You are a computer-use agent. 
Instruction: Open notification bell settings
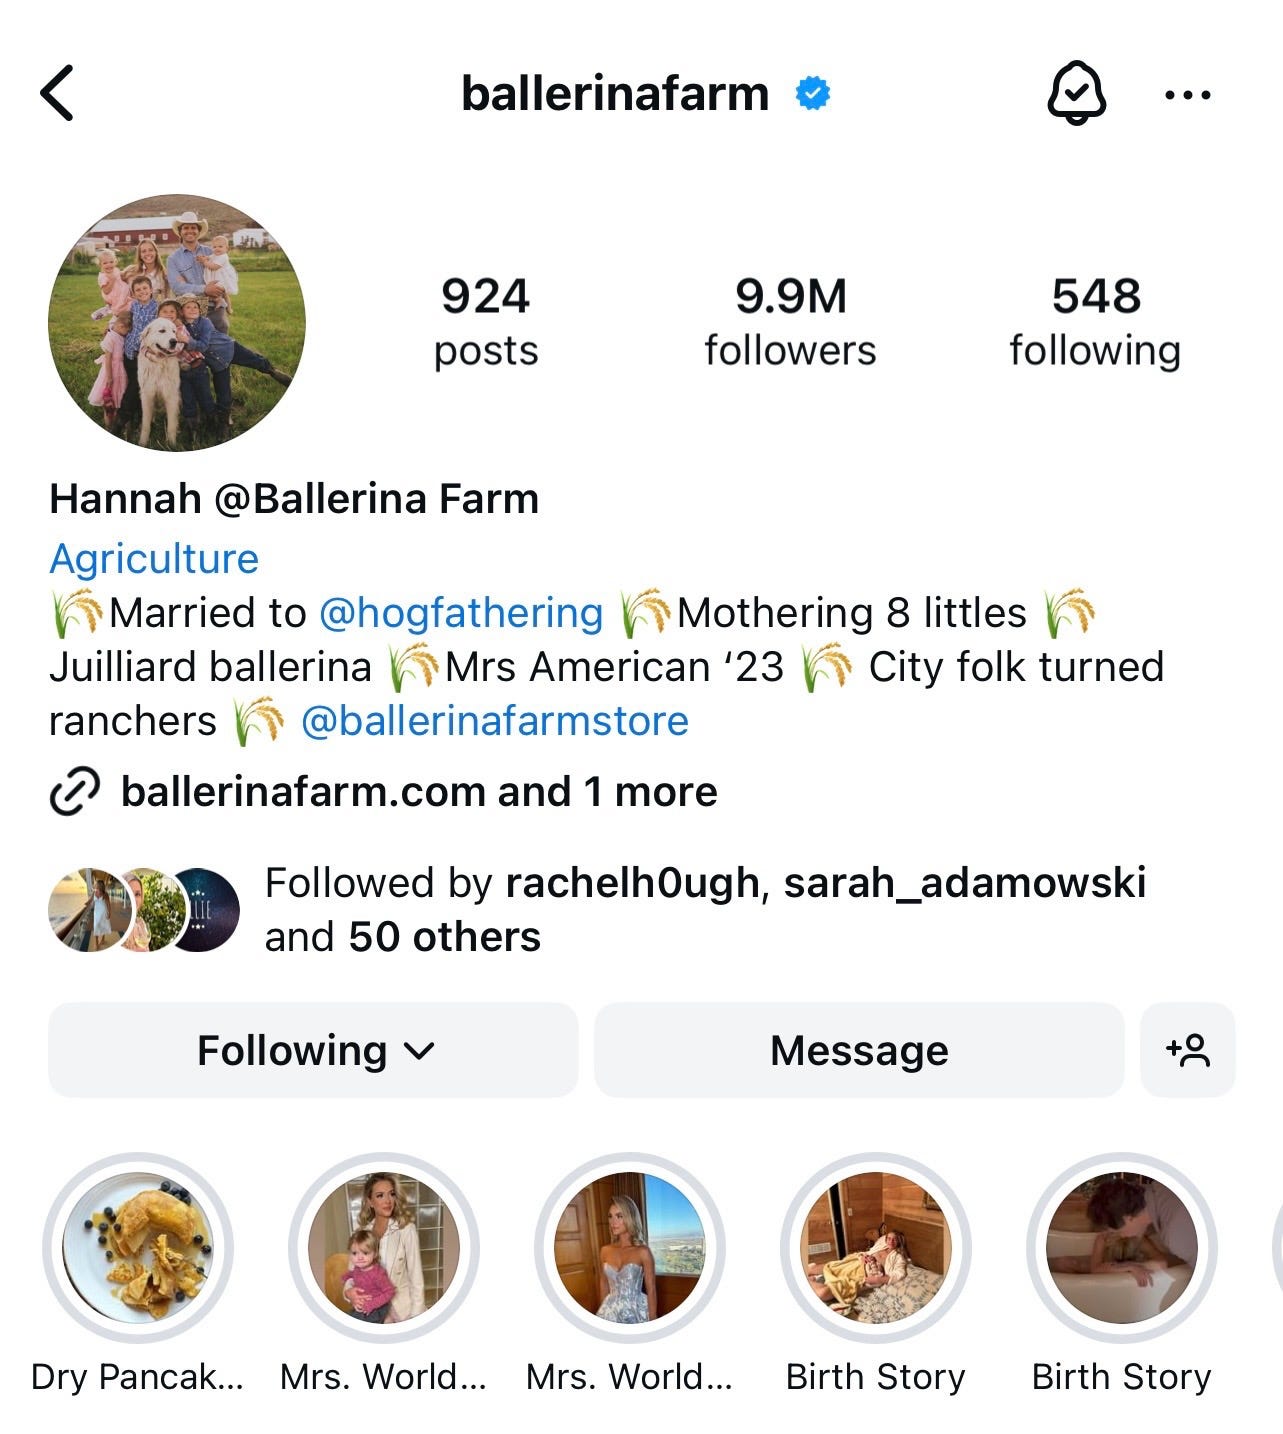click(1076, 92)
